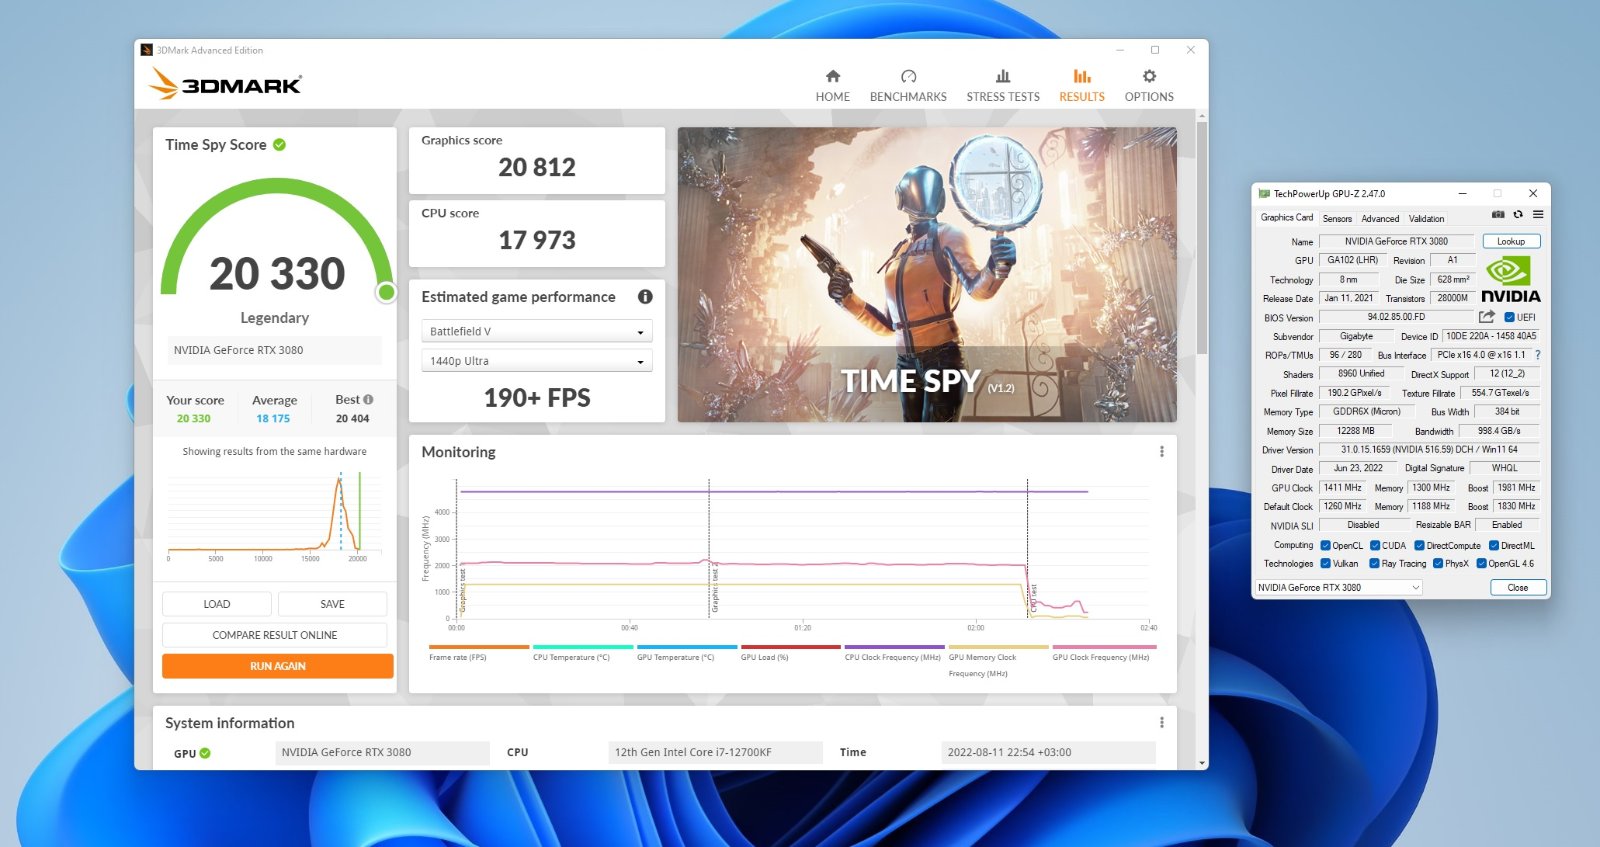Switch to GPU-Z Sensors tab
1600x847 pixels.
click(1337, 219)
